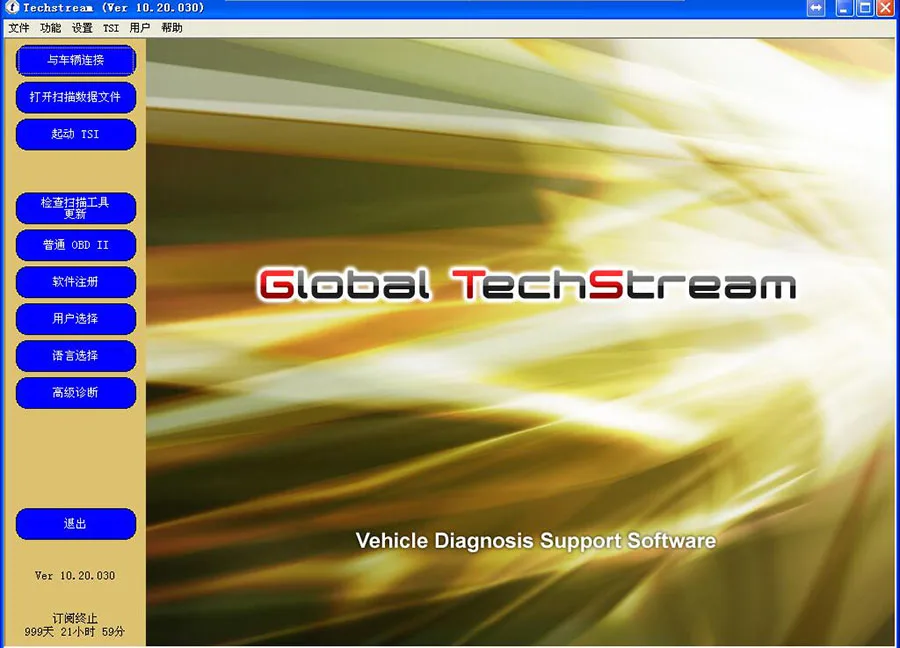Click 用户选择 button
Screen dimensions: 900x648
(76, 319)
